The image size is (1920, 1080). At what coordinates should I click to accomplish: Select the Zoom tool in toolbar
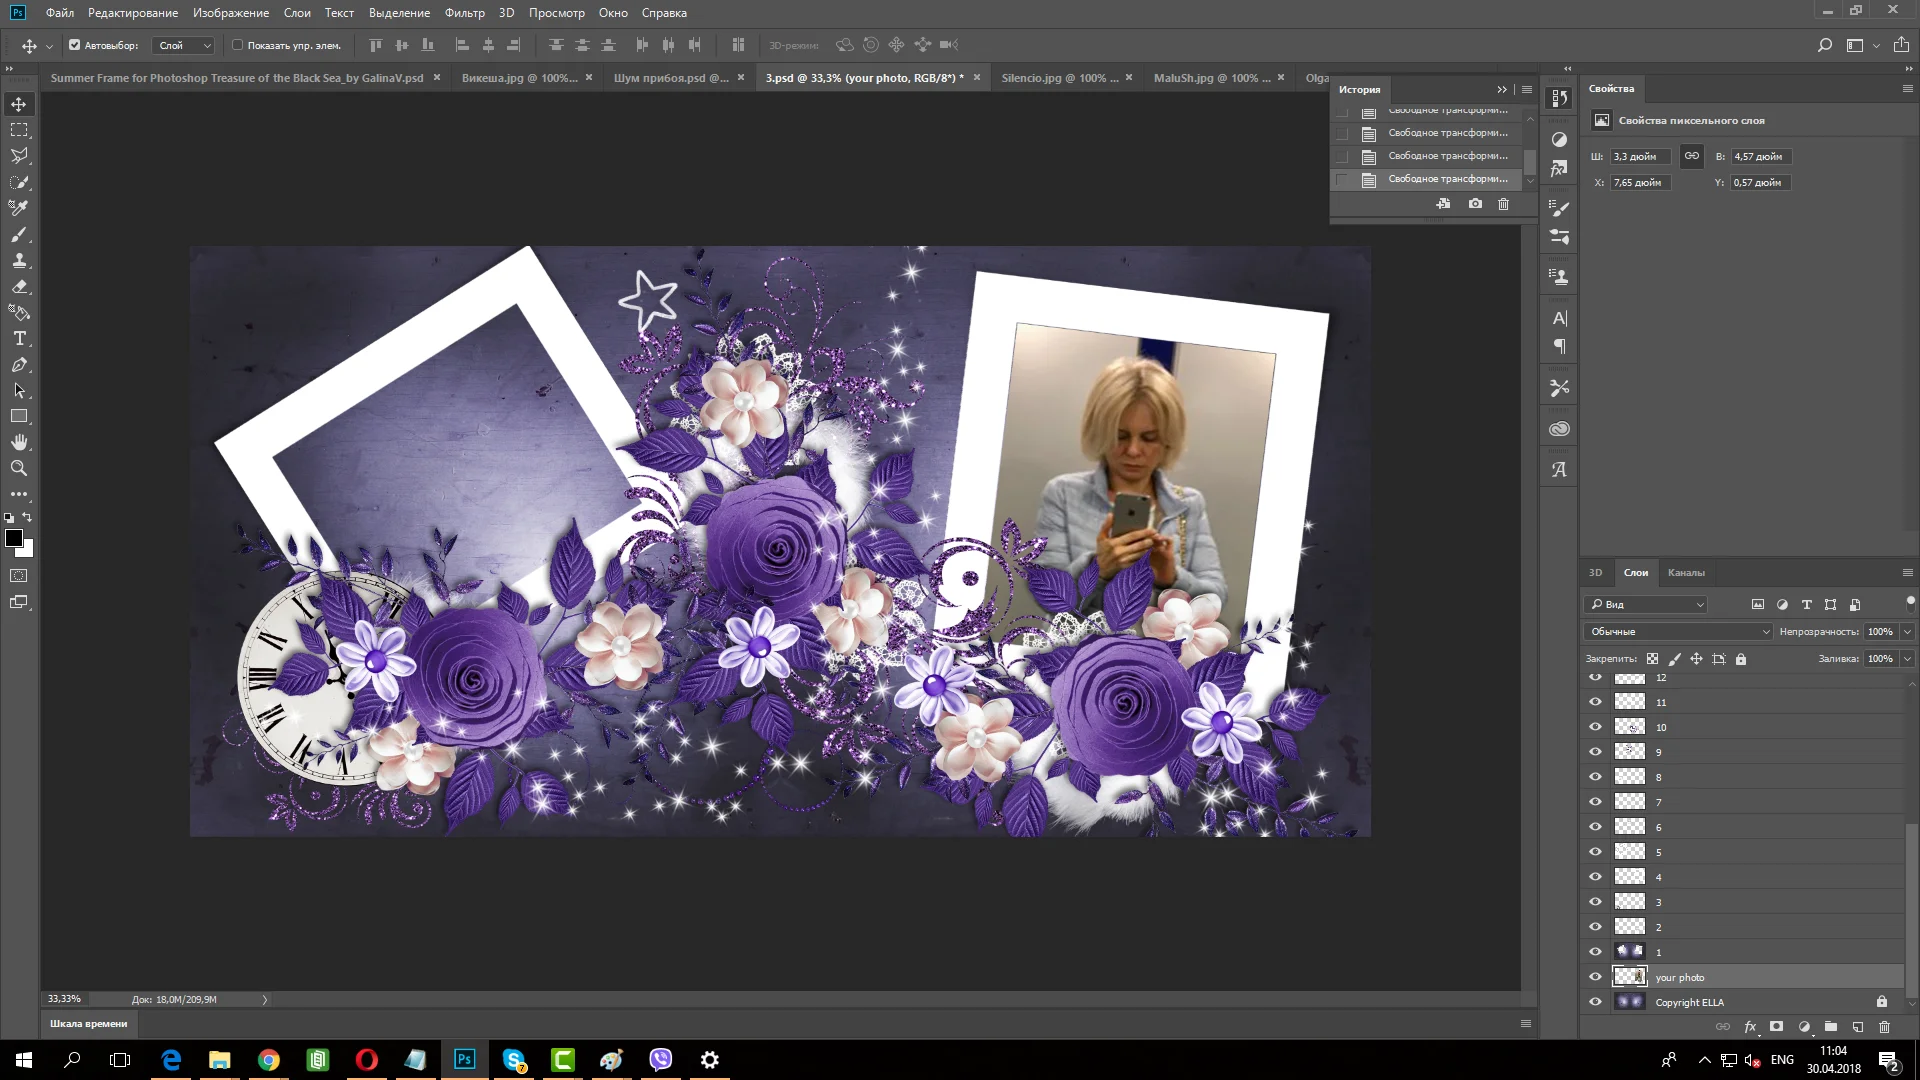19,468
